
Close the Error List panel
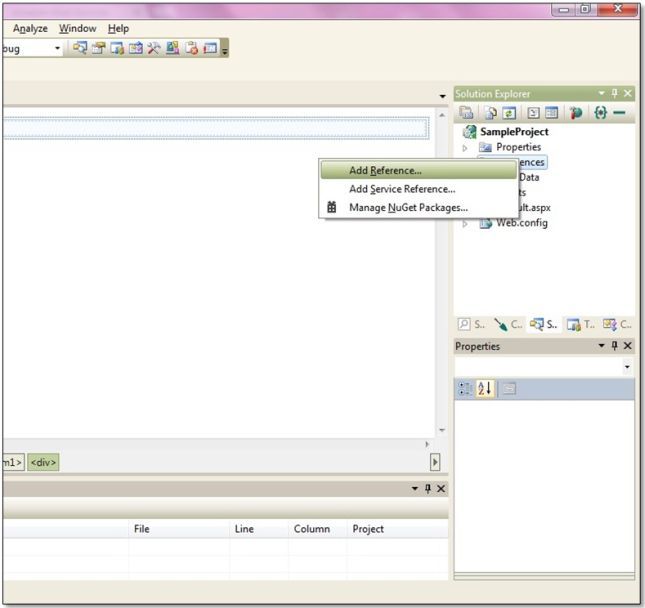pyautogui.click(x=441, y=488)
